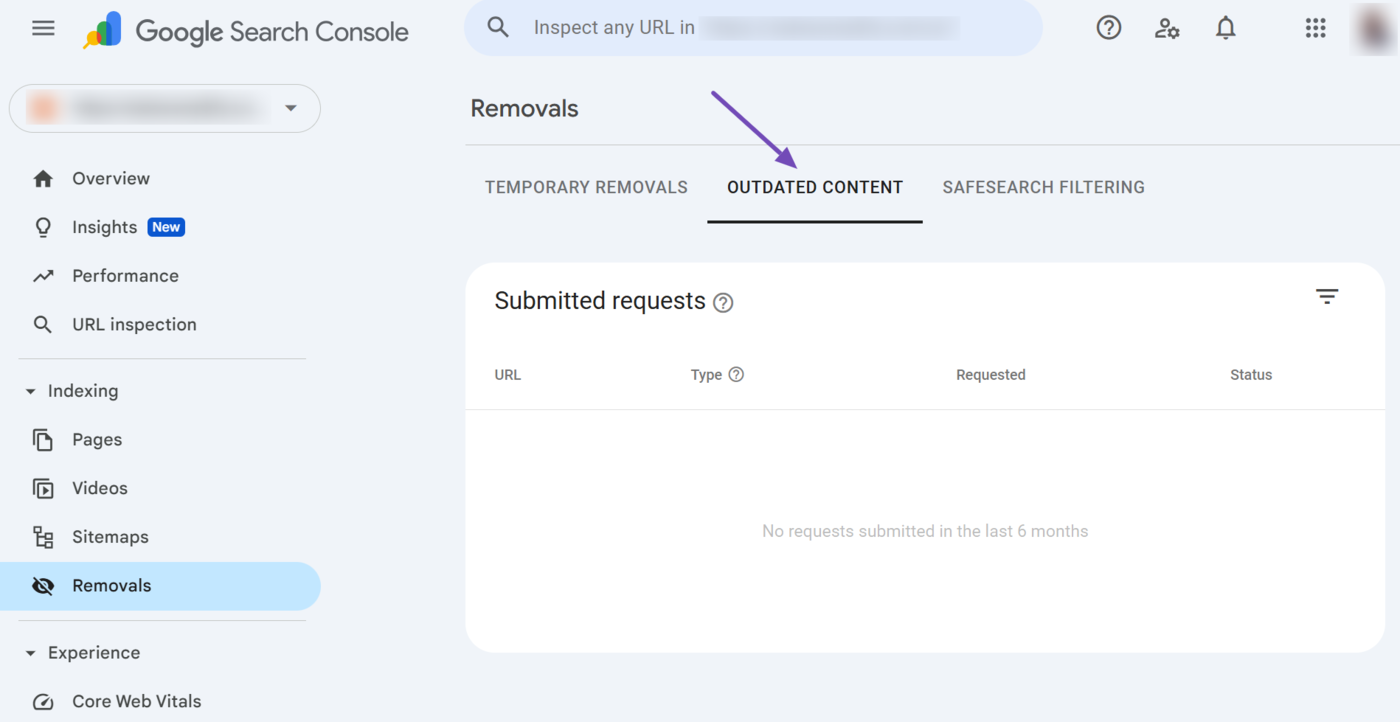1400x722 pixels.
Task: Open the Google apps grid
Action: [1315, 28]
